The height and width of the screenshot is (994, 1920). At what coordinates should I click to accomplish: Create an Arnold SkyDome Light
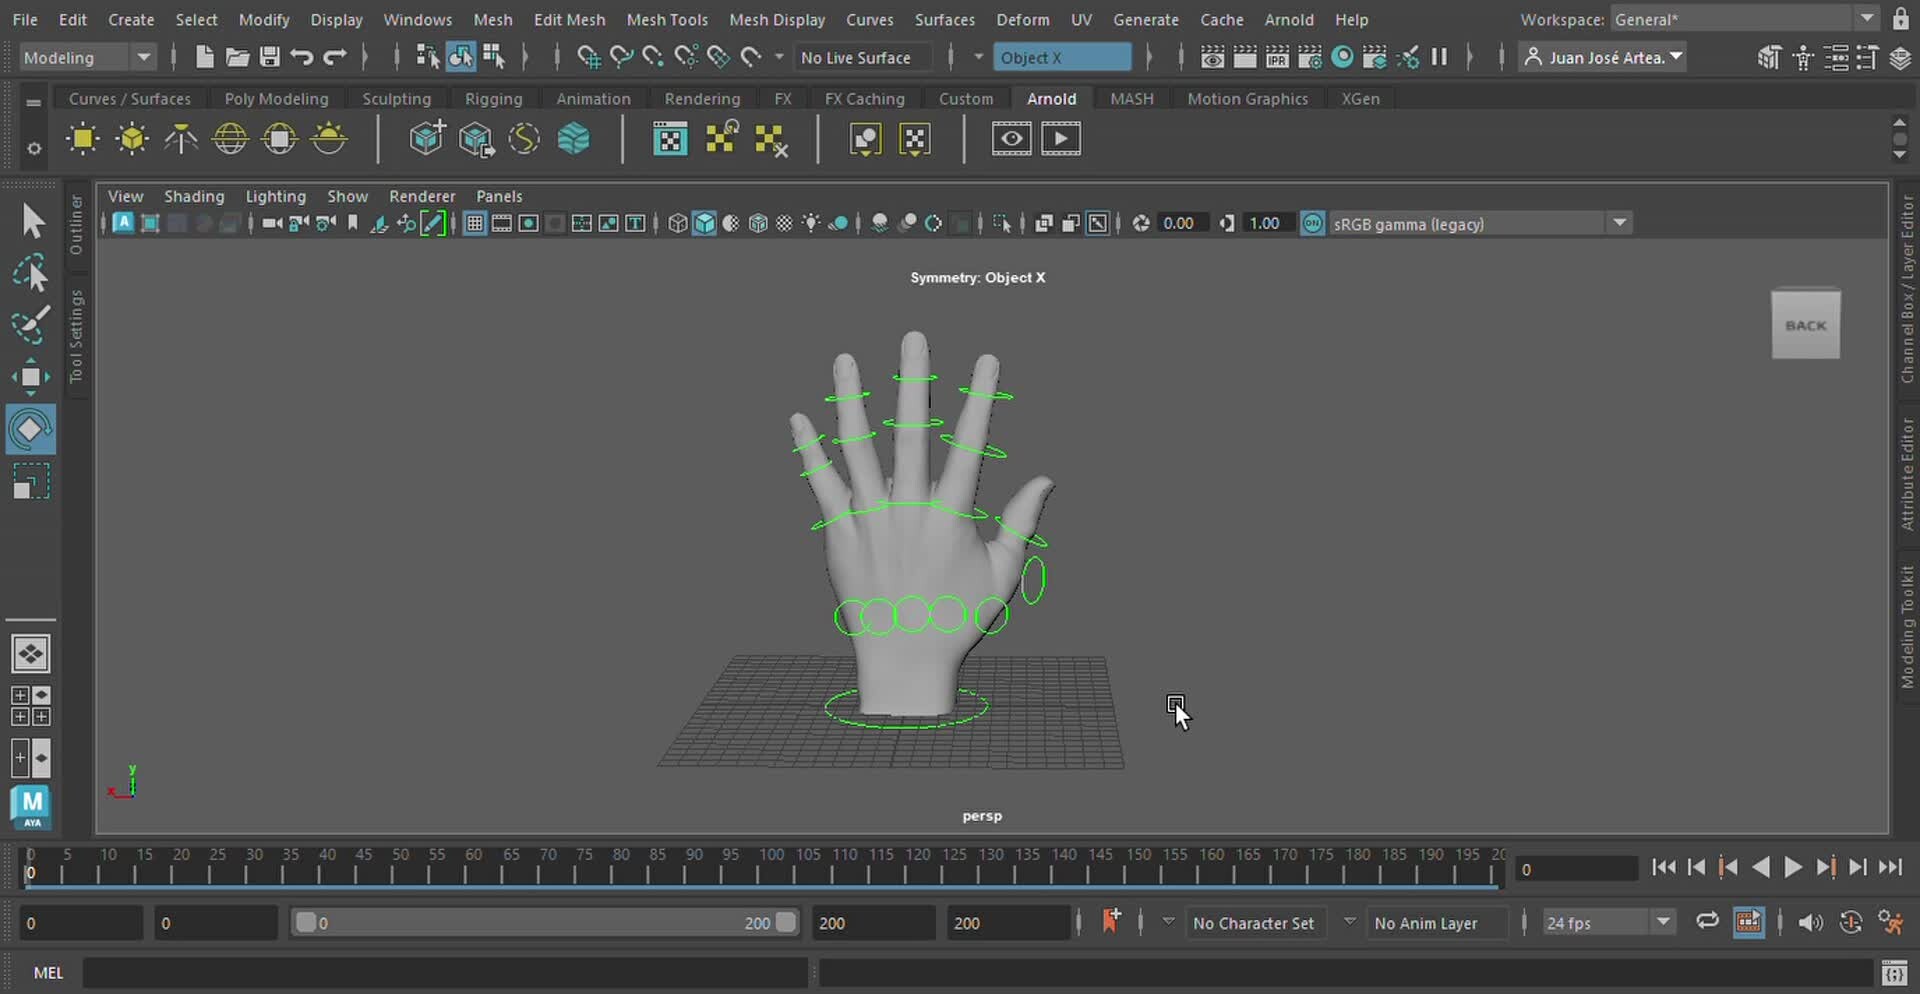(231, 138)
